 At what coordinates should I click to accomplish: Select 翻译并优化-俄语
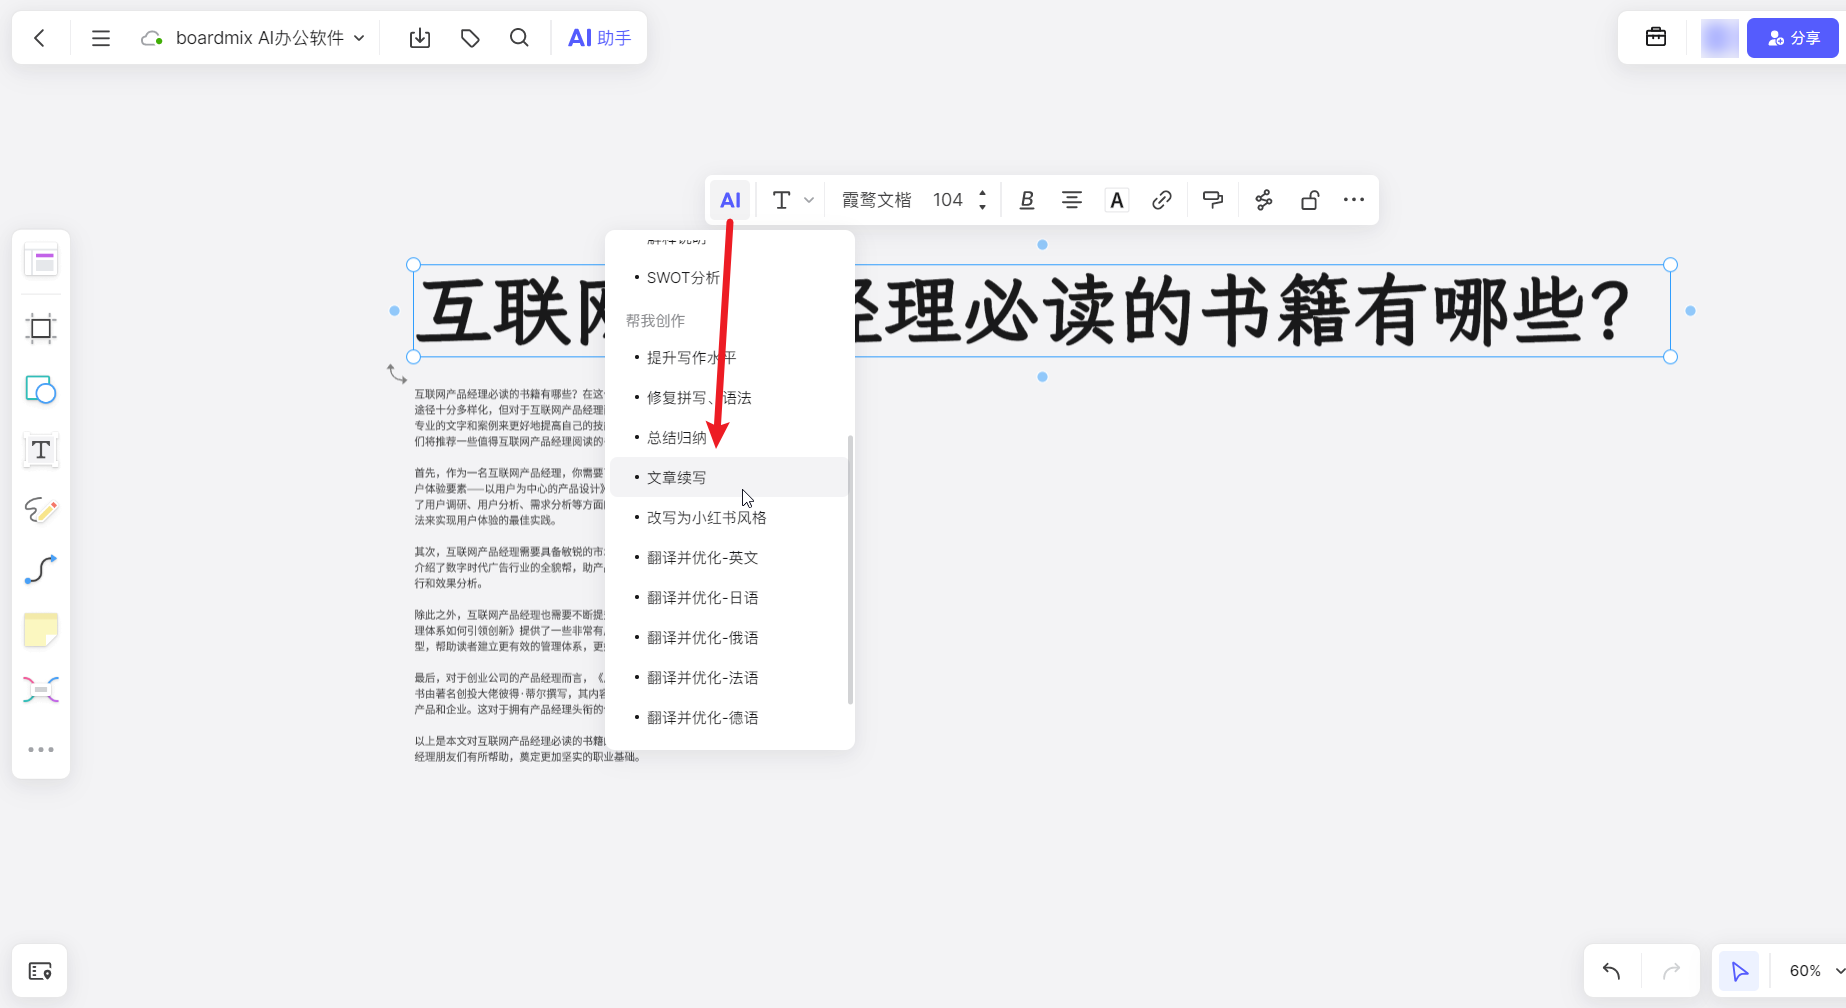[730, 637]
